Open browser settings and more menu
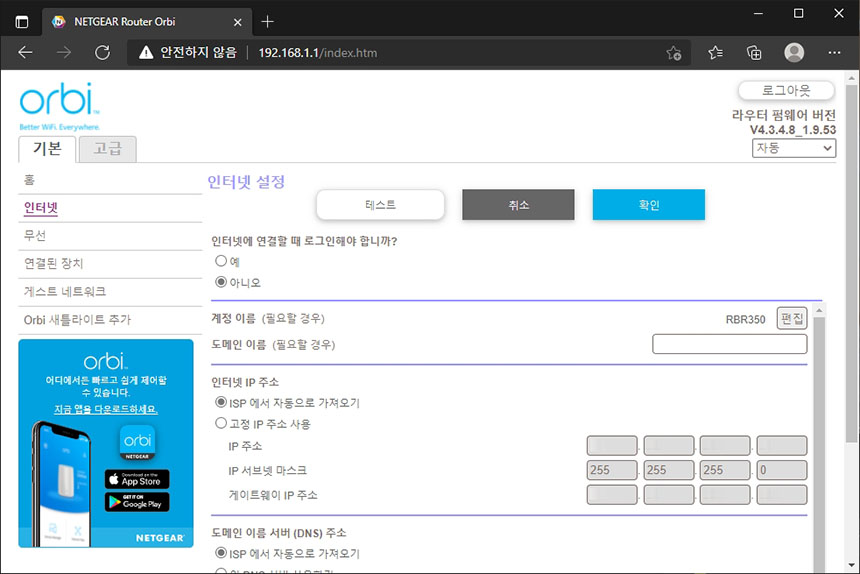 click(x=834, y=53)
